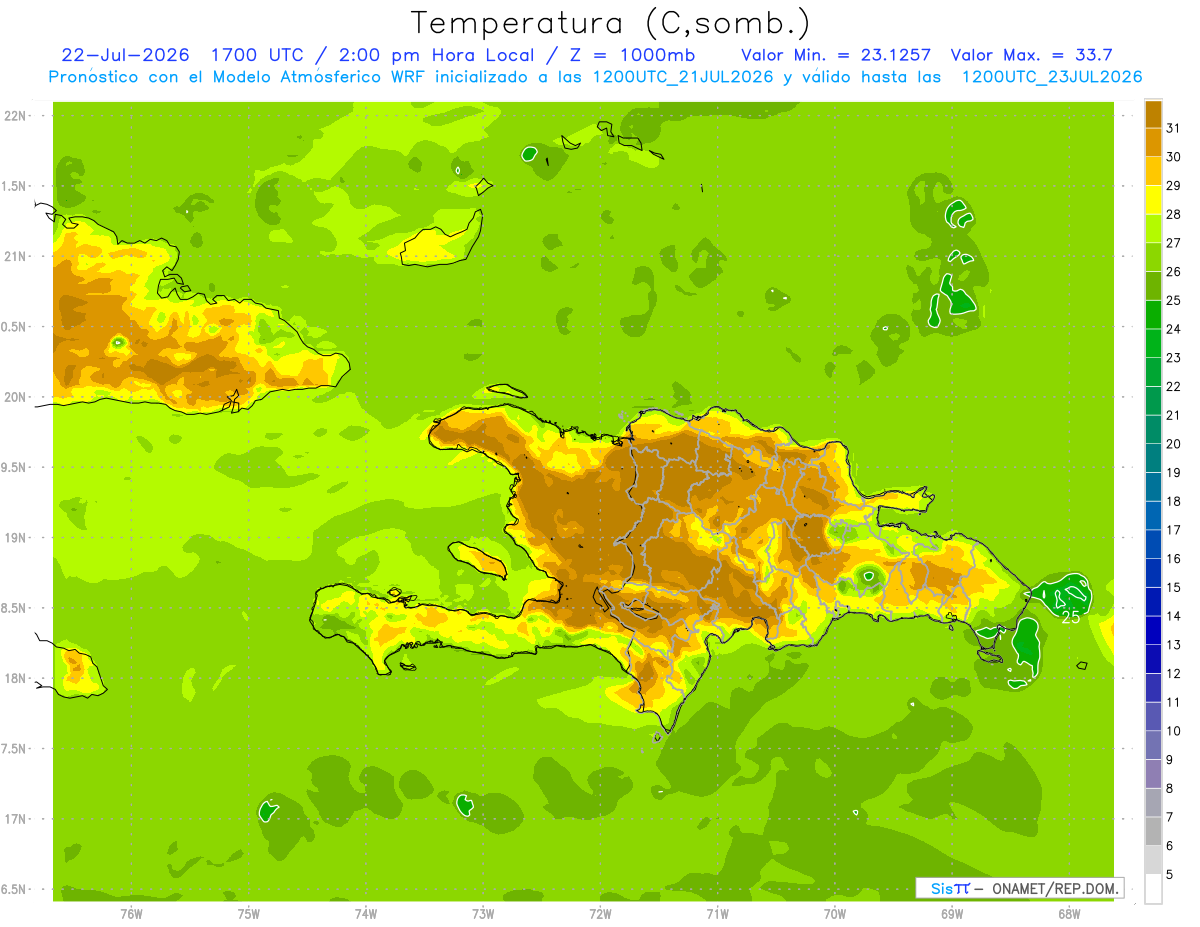Select the 'Valor Min. = 23.1257' readout
The image size is (1200, 927).
[x=838, y=55]
